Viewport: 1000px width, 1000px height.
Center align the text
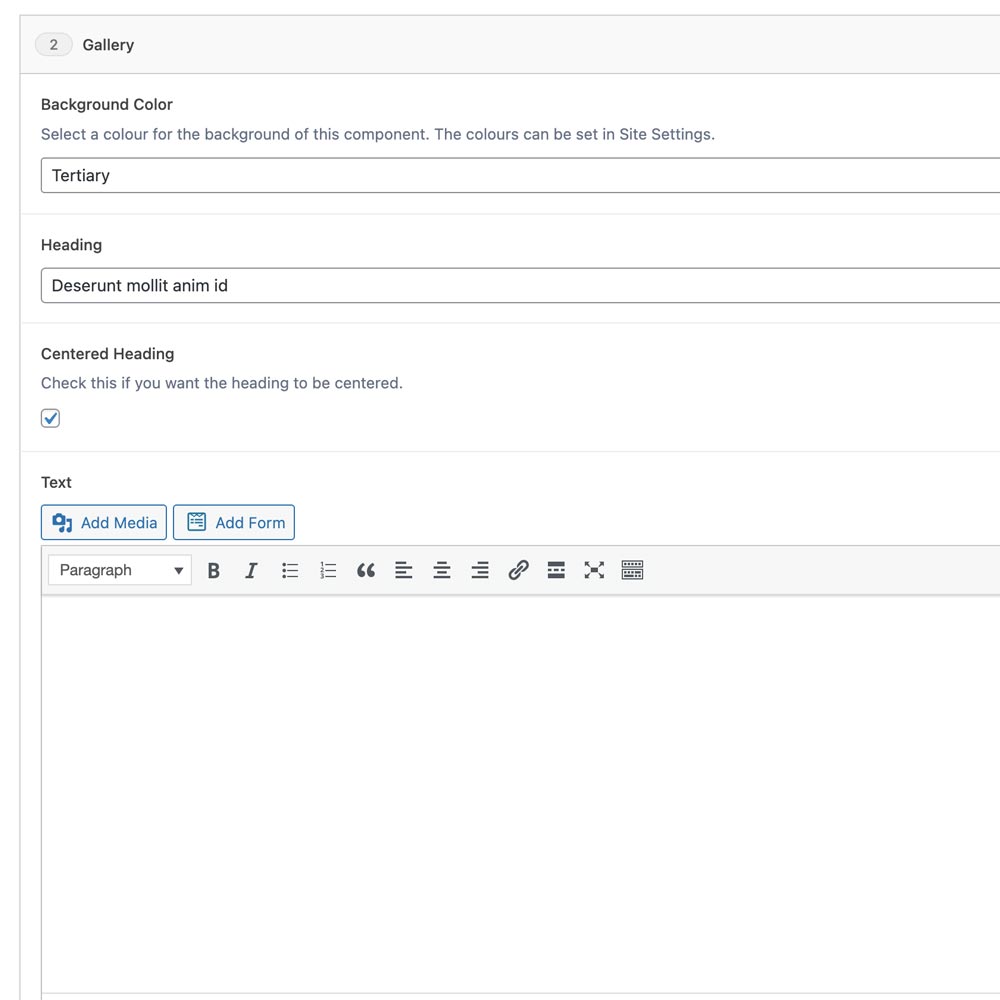[442, 570]
